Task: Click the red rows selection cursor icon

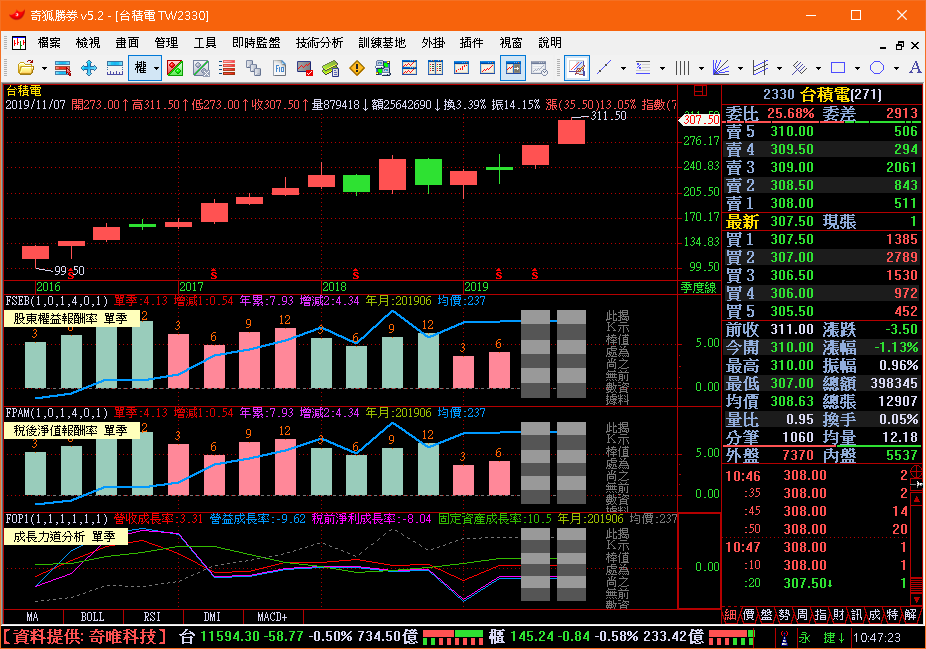Action: 63,68
